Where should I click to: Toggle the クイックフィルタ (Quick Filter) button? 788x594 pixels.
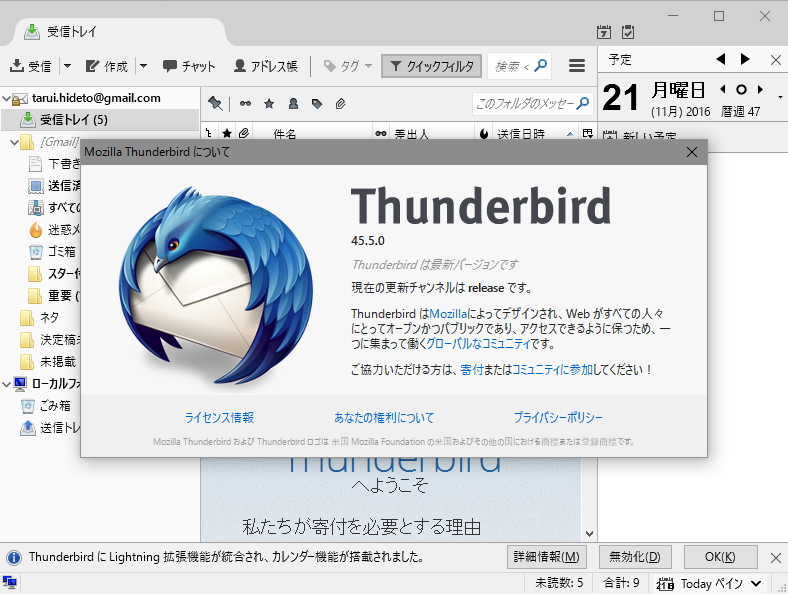click(x=432, y=66)
